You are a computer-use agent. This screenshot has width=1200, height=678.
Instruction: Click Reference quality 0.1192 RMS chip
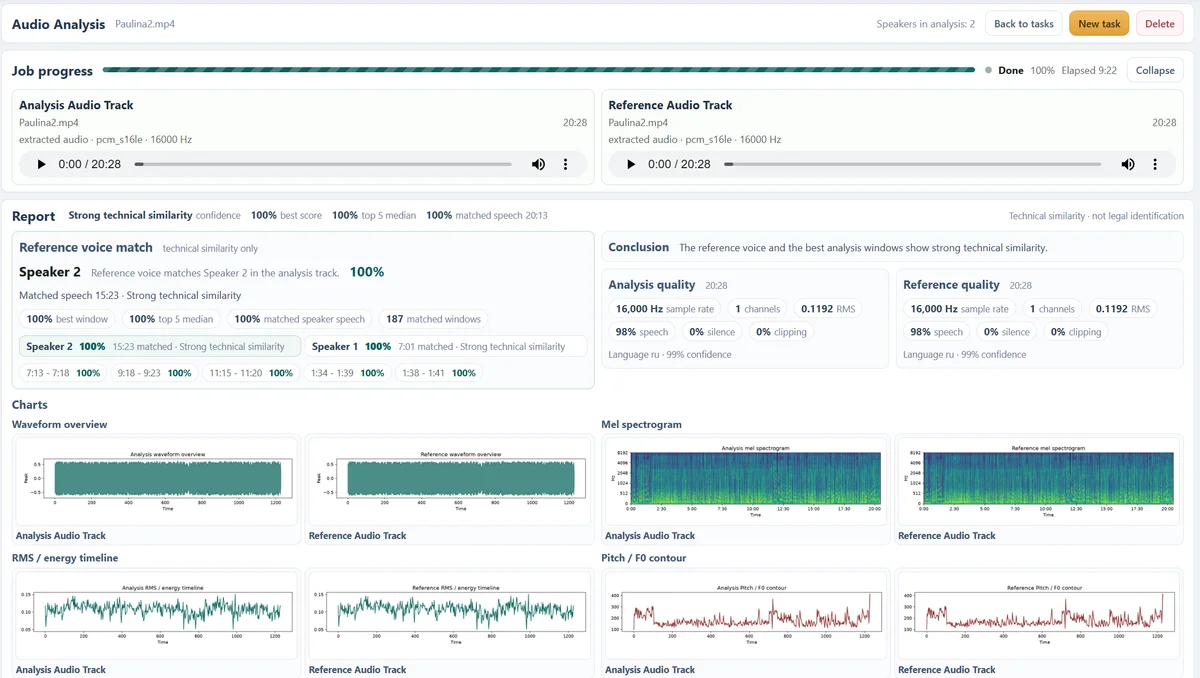(x=1122, y=309)
